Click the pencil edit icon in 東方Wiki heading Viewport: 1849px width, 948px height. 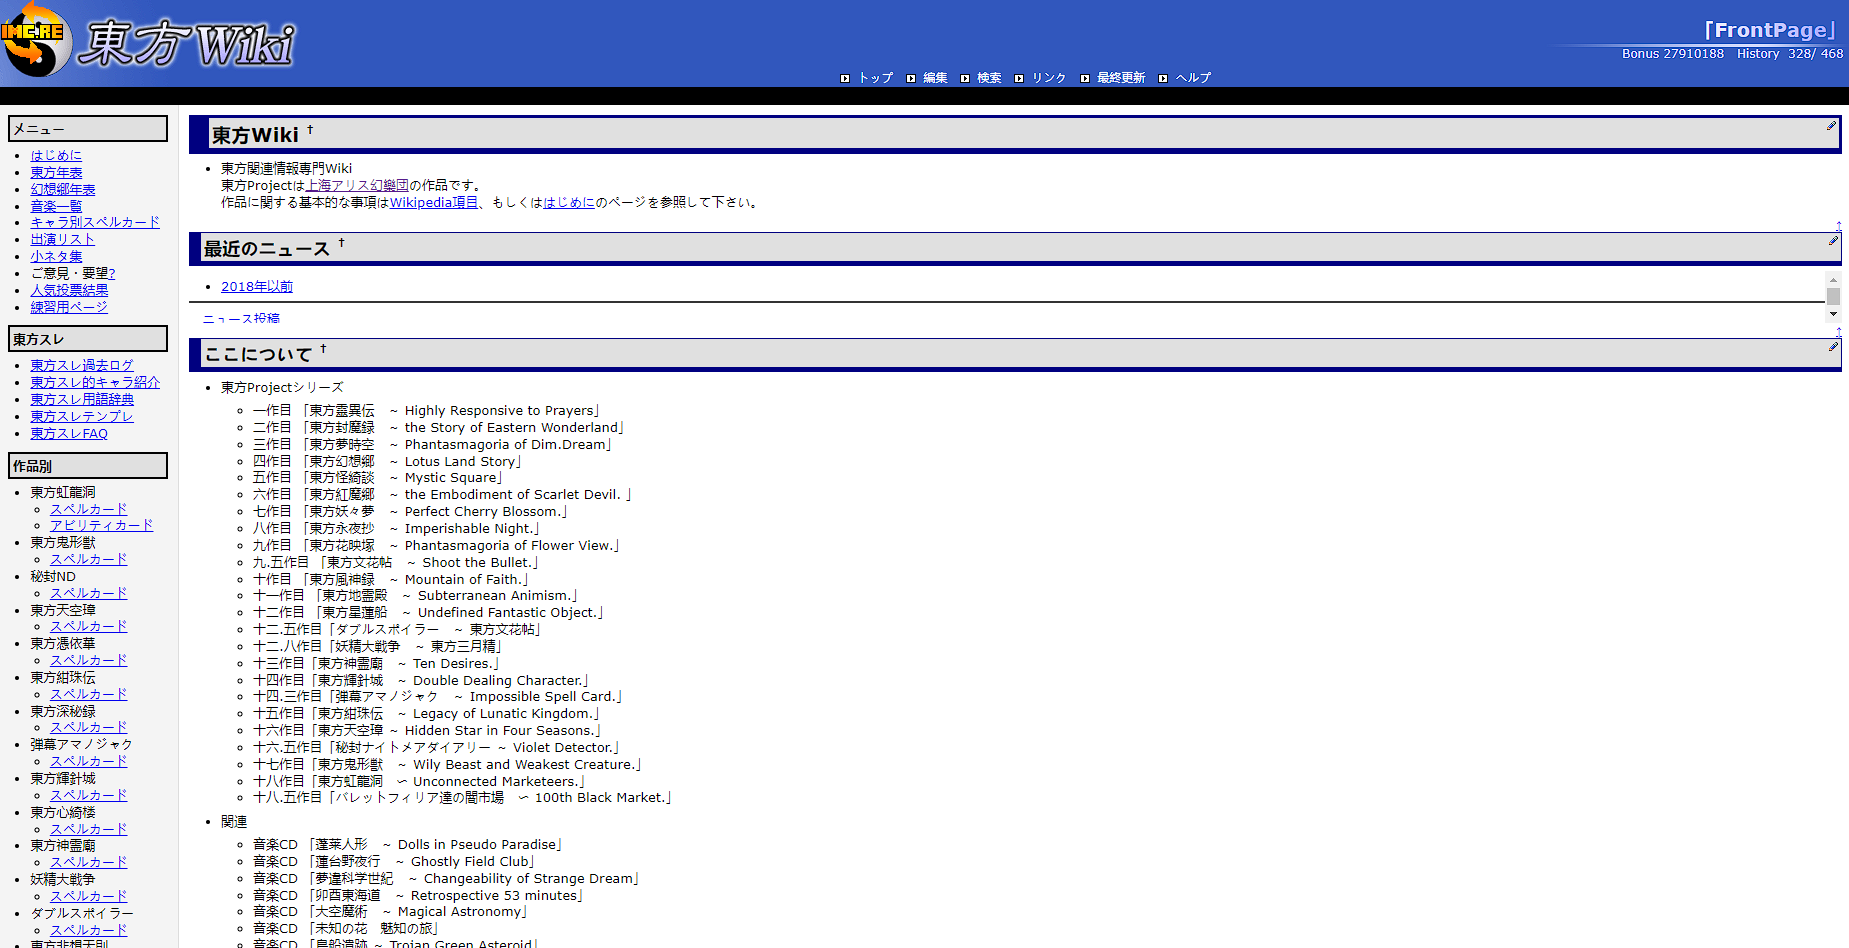(x=1831, y=126)
